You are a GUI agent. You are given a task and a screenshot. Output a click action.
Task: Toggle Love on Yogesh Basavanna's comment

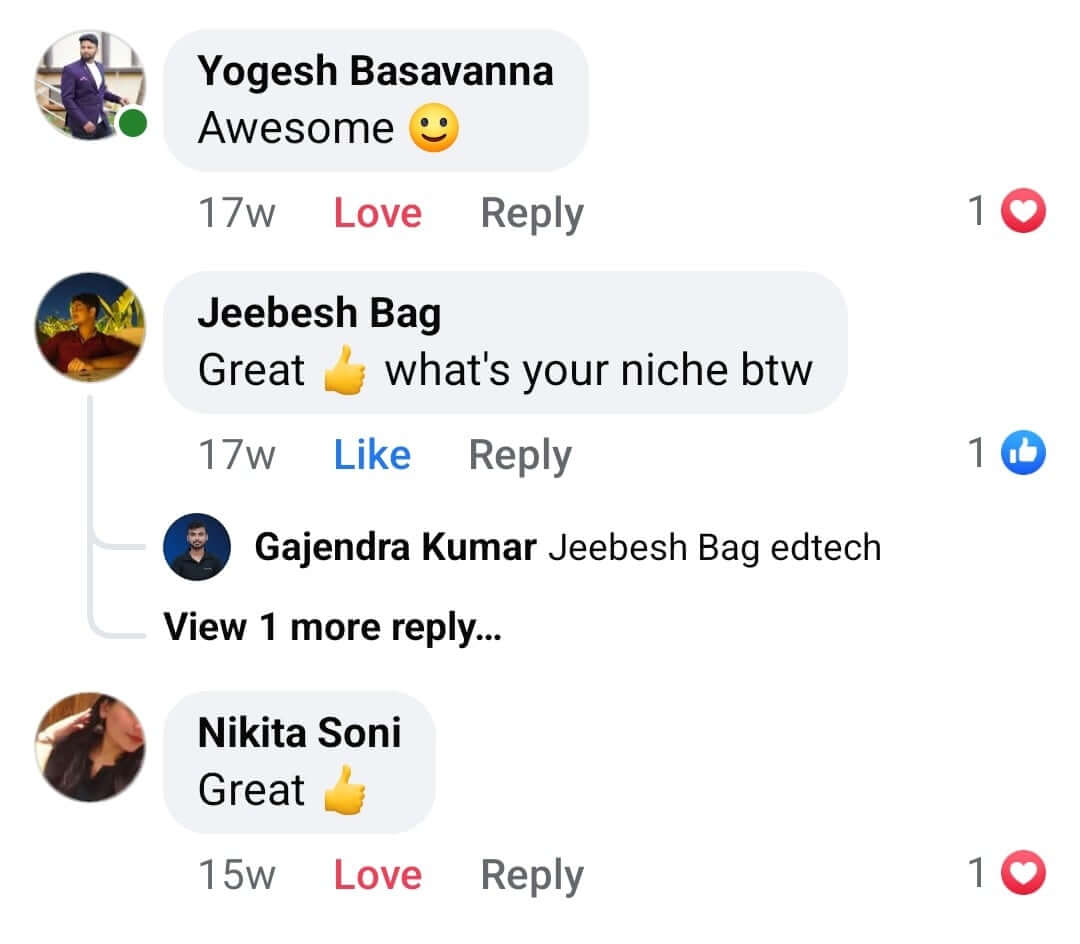pos(377,213)
